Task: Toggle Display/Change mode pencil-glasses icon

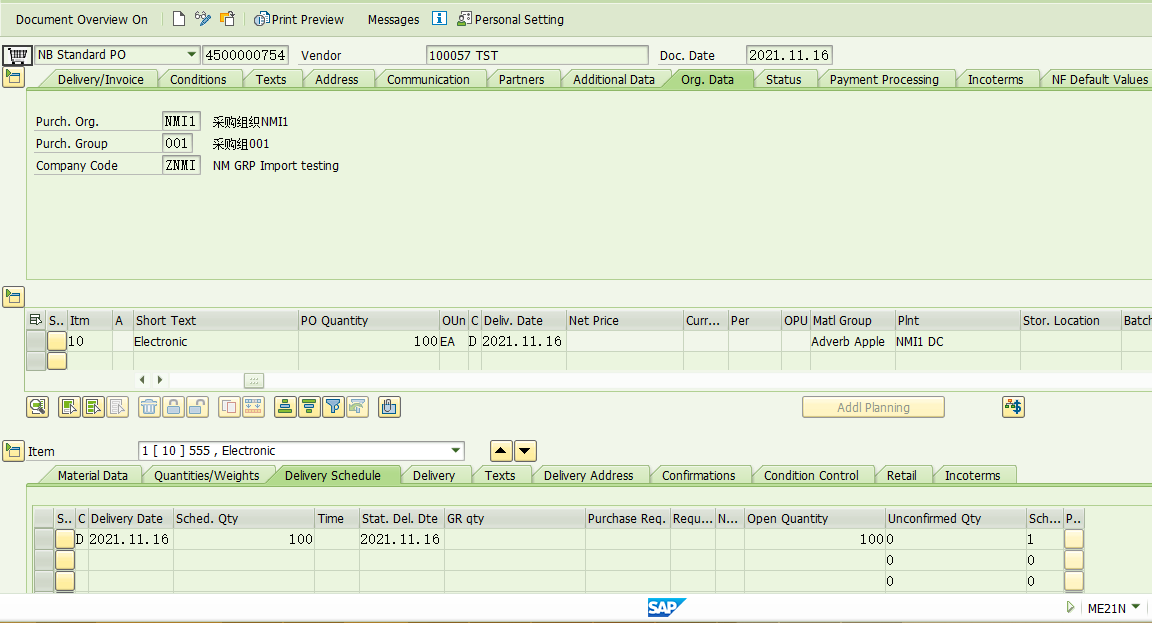Action: pyautogui.click(x=203, y=19)
